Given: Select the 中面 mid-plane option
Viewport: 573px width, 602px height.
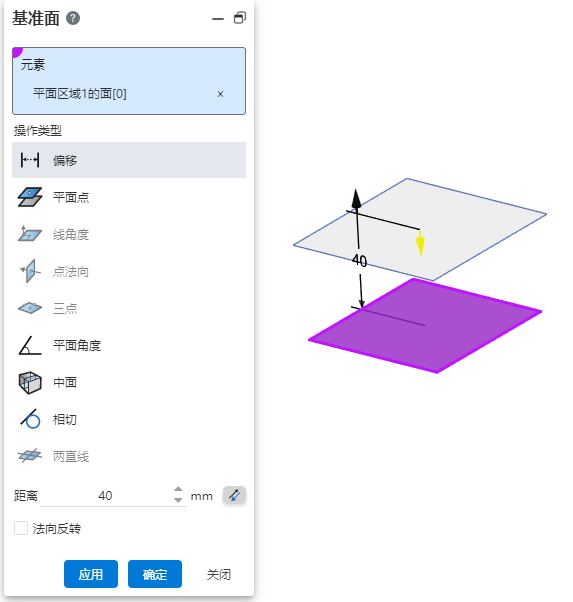Looking at the screenshot, I should [x=129, y=382].
